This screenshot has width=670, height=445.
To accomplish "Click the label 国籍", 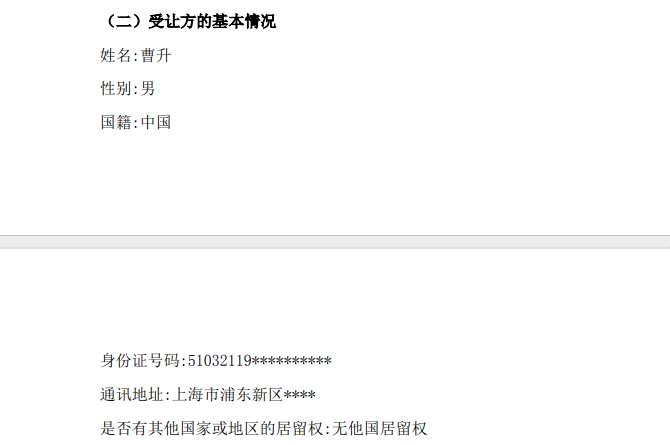I will click(x=116, y=122).
